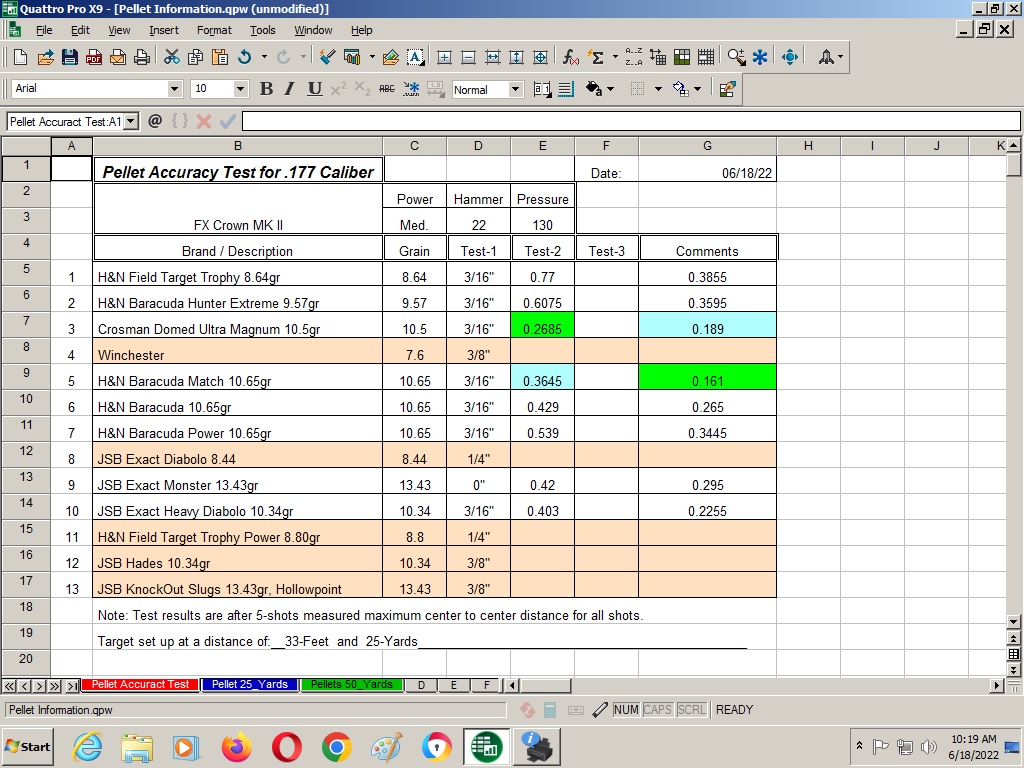Go to next sheet tab with the > button
The image size is (1024, 768).
click(x=40, y=686)
